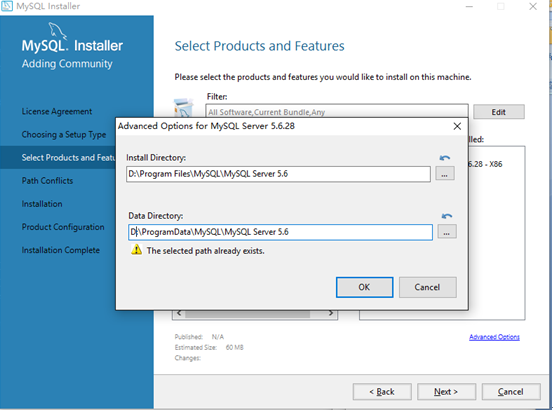Click the MySQL dolphin logo

click(57, 31)
